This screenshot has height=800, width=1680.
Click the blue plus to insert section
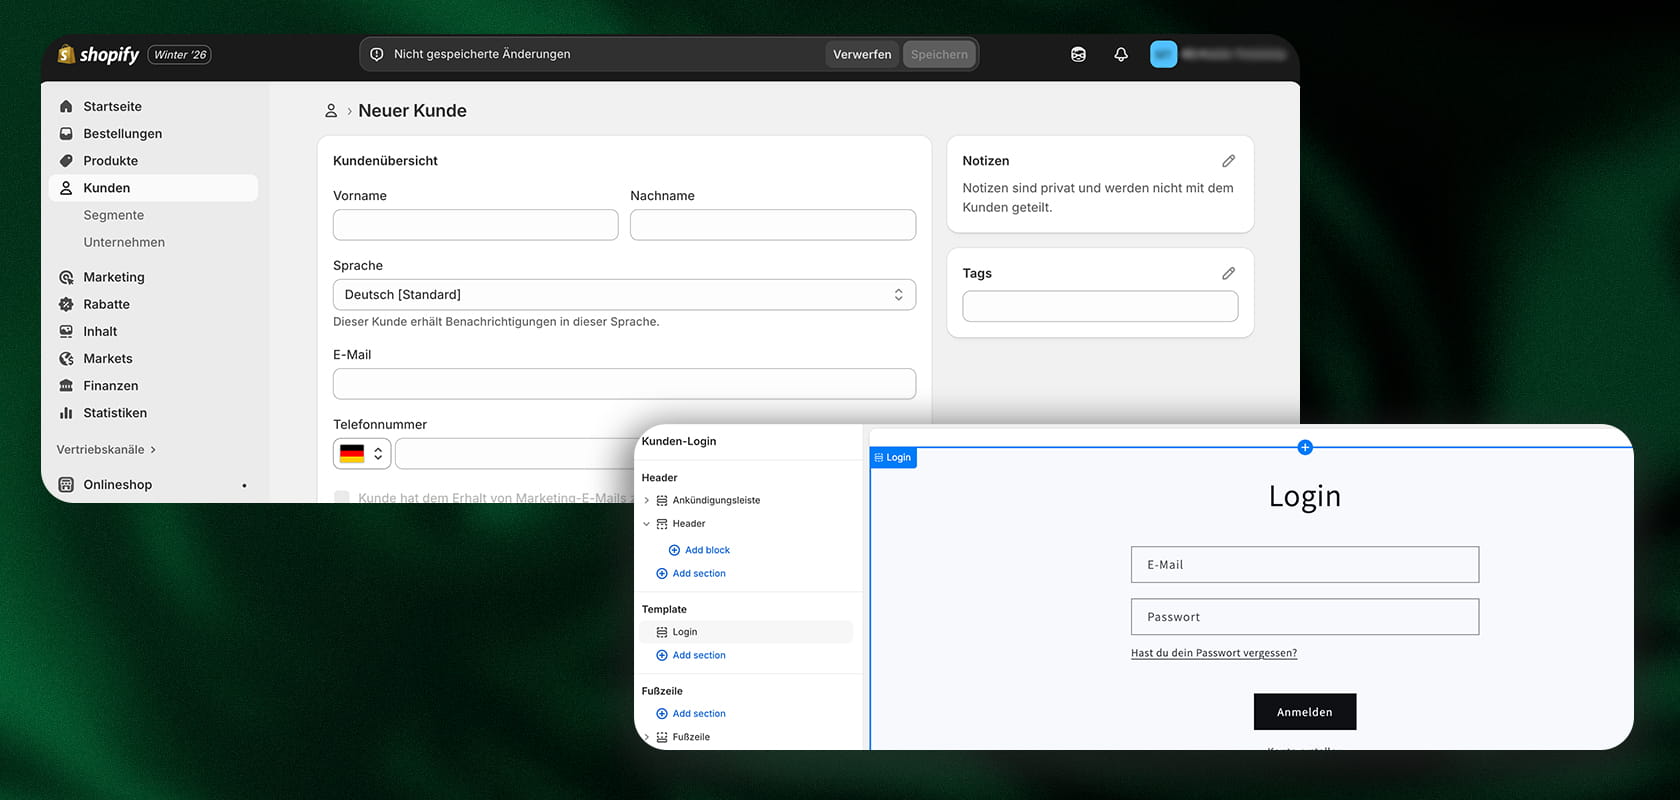[x=1305, y=447]
